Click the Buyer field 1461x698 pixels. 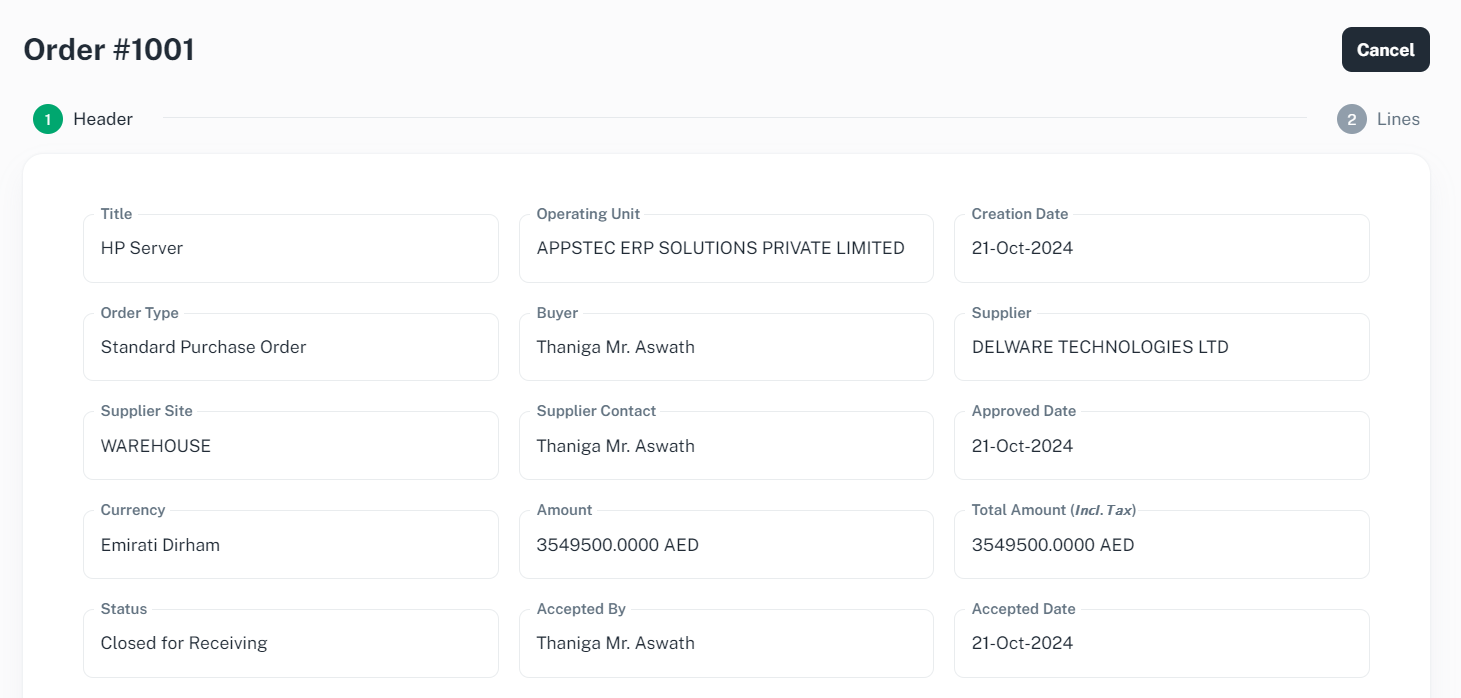(725, 348)
